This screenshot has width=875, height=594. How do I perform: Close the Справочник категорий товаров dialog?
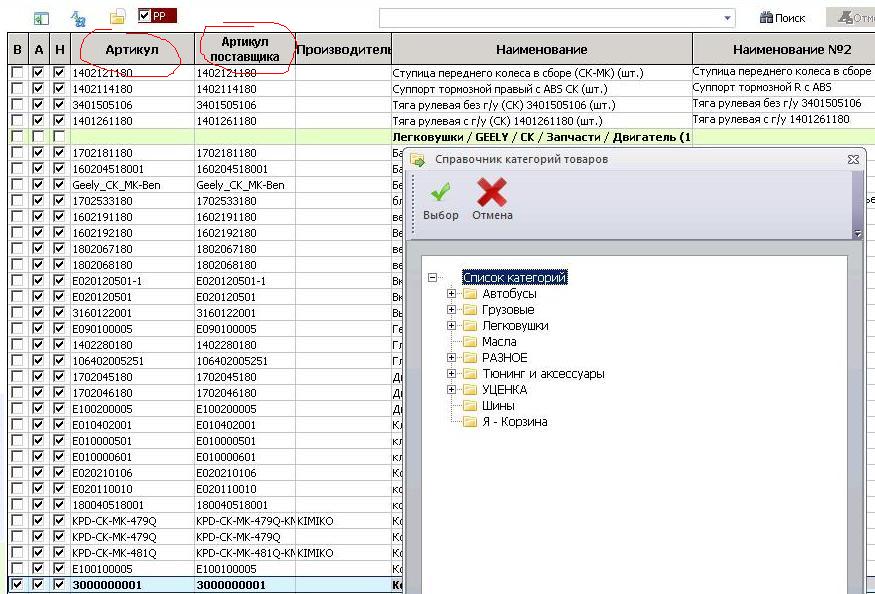click(853, 160)
